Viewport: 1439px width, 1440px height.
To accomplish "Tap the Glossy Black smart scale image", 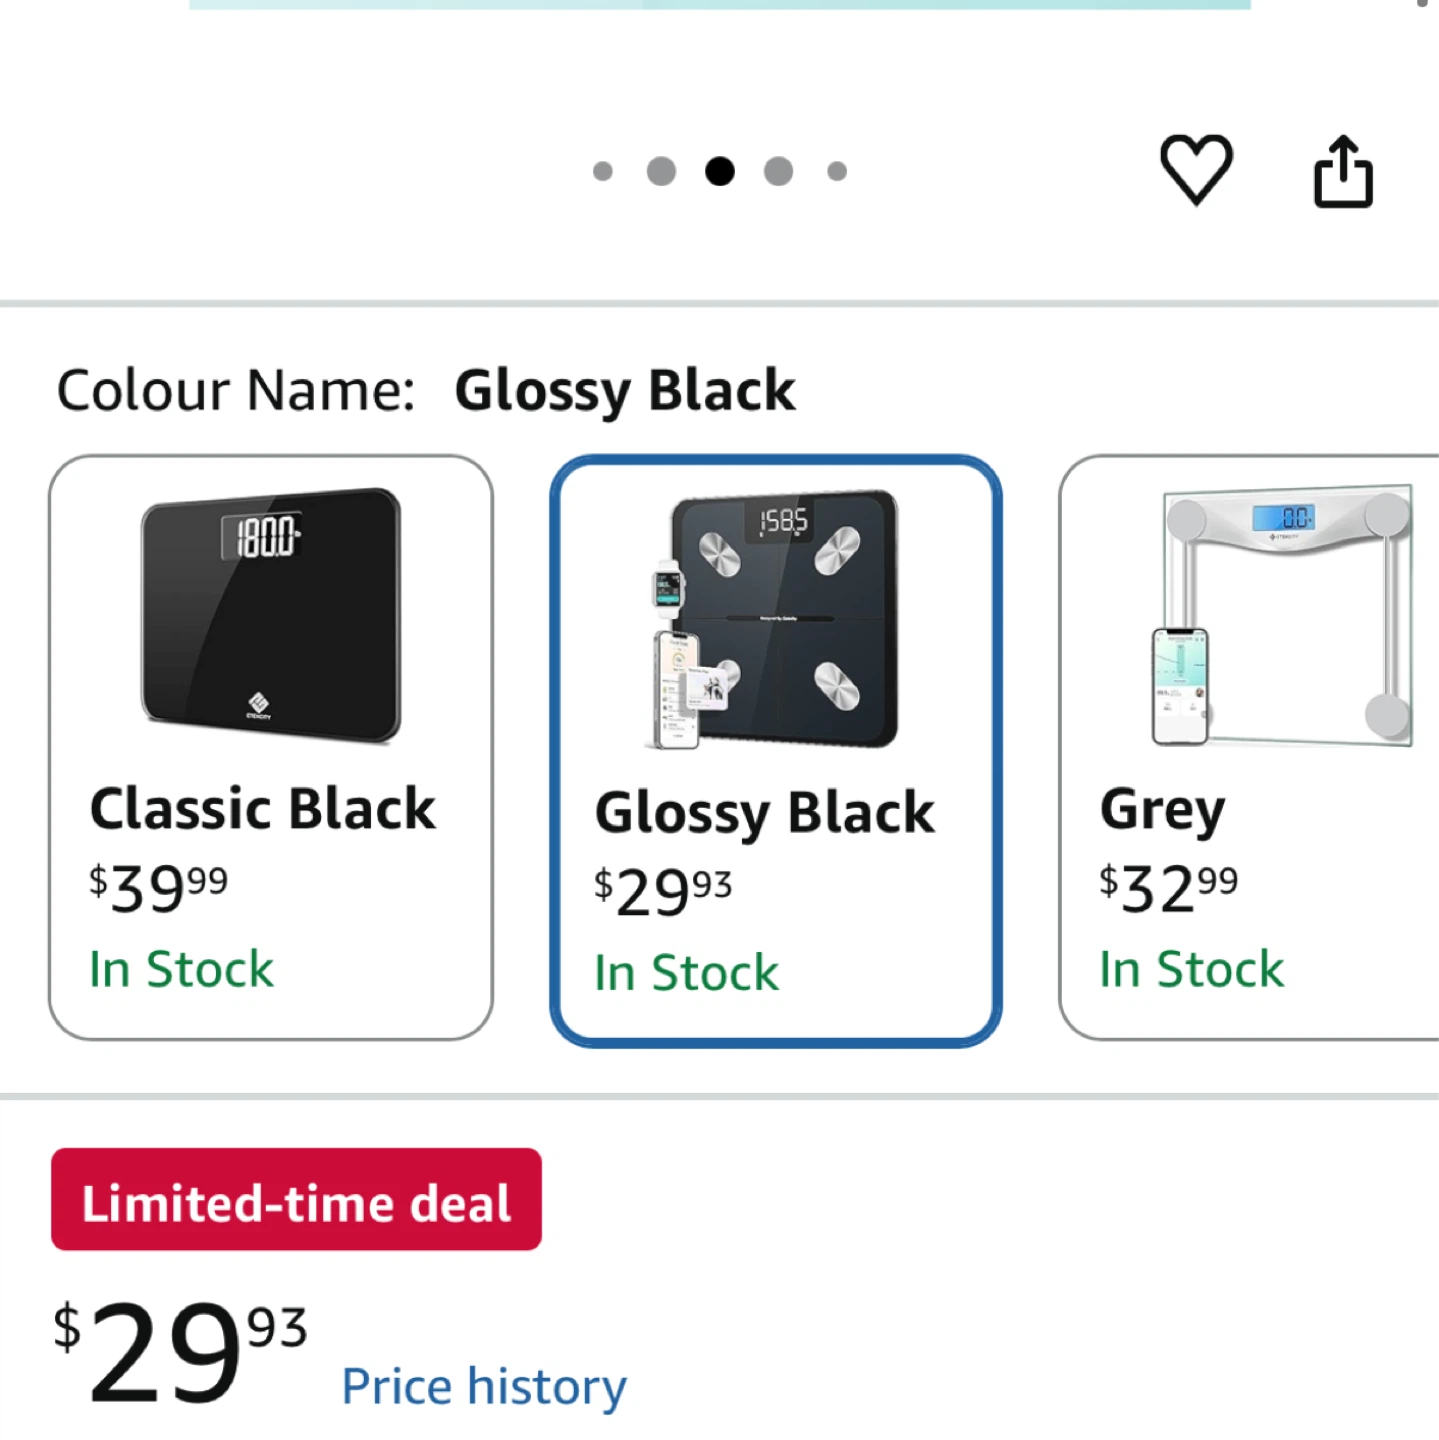I will 773,619.
